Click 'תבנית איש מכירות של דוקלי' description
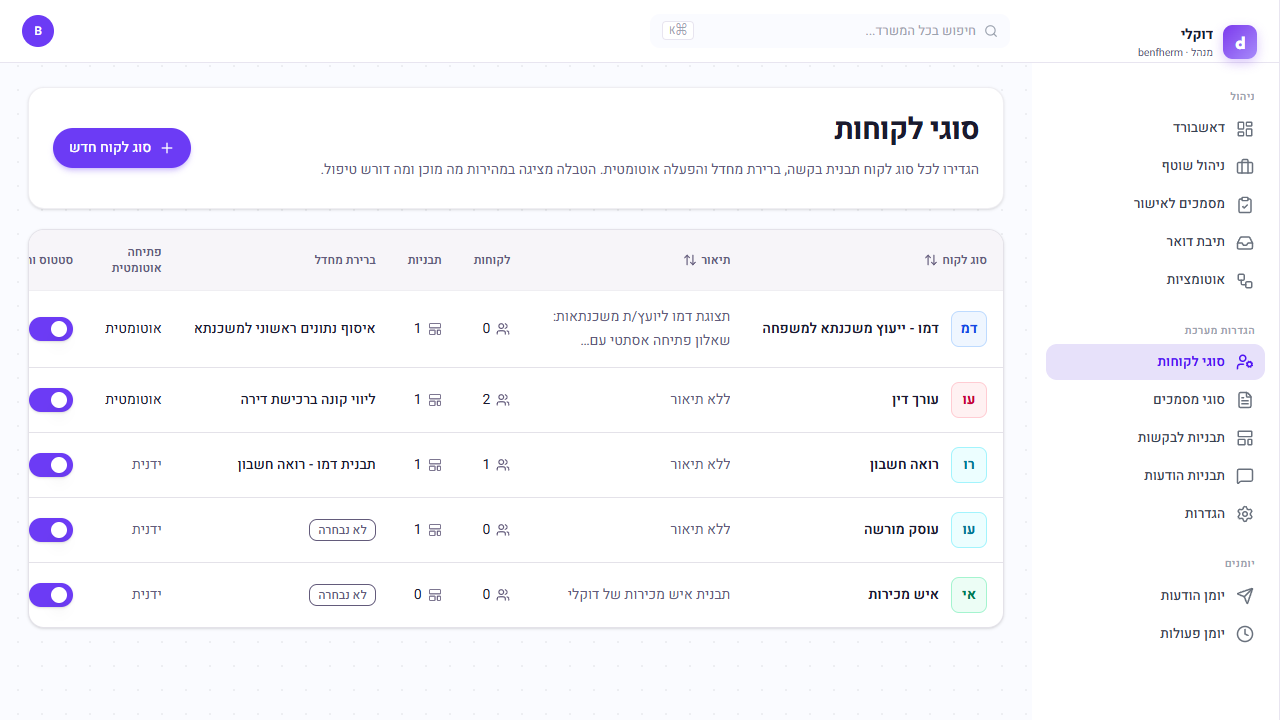1280x720 pixels. point(649,595)
